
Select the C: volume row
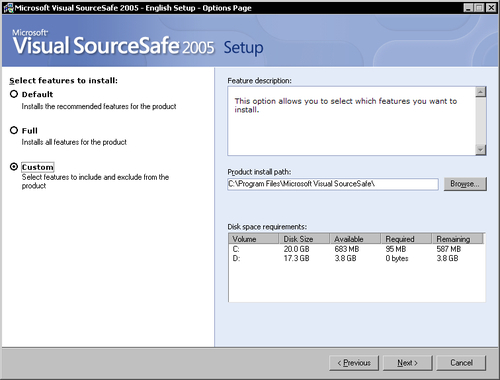pos(356,249)
